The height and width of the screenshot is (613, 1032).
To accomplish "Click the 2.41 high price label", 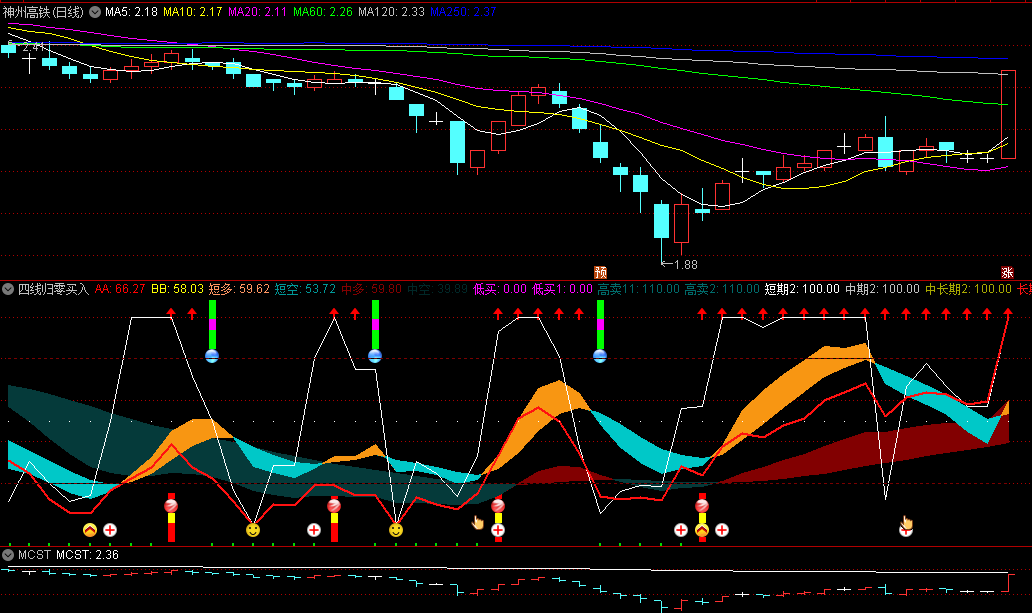I will (x=33, y=47).
